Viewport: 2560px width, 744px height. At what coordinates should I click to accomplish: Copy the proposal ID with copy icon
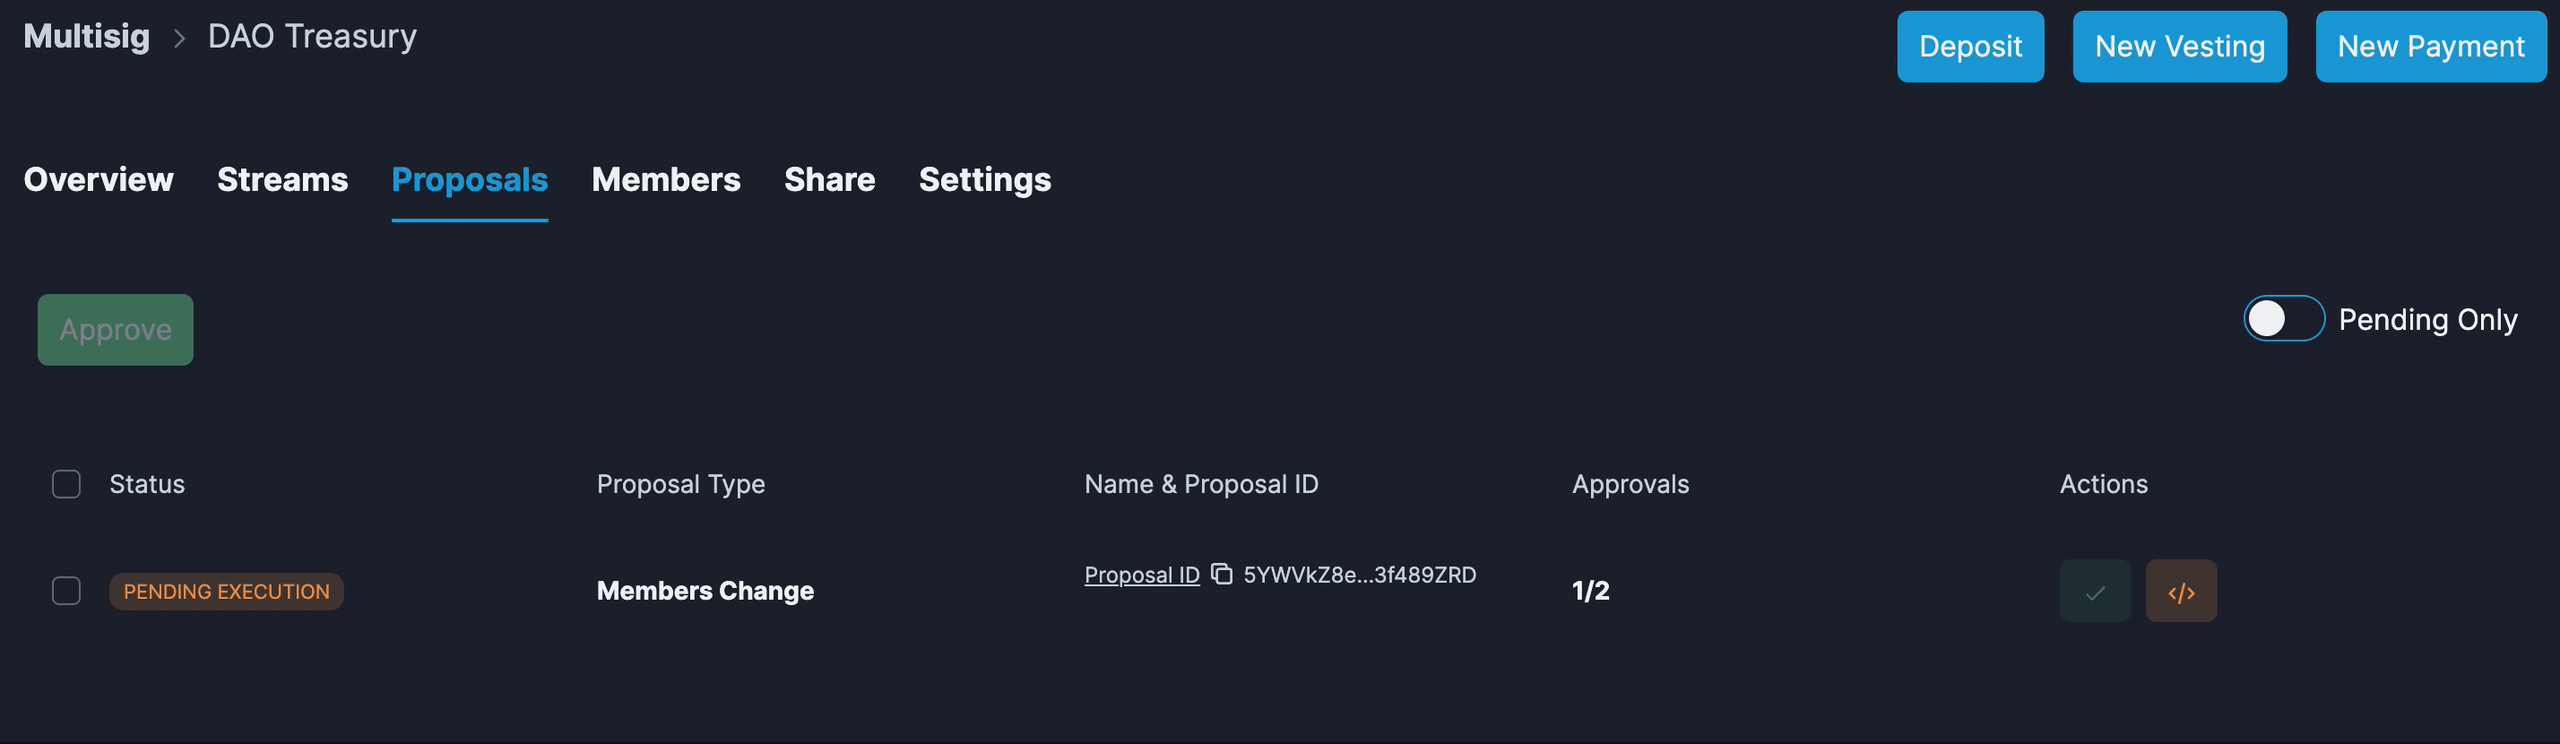tap(1221, 574)
